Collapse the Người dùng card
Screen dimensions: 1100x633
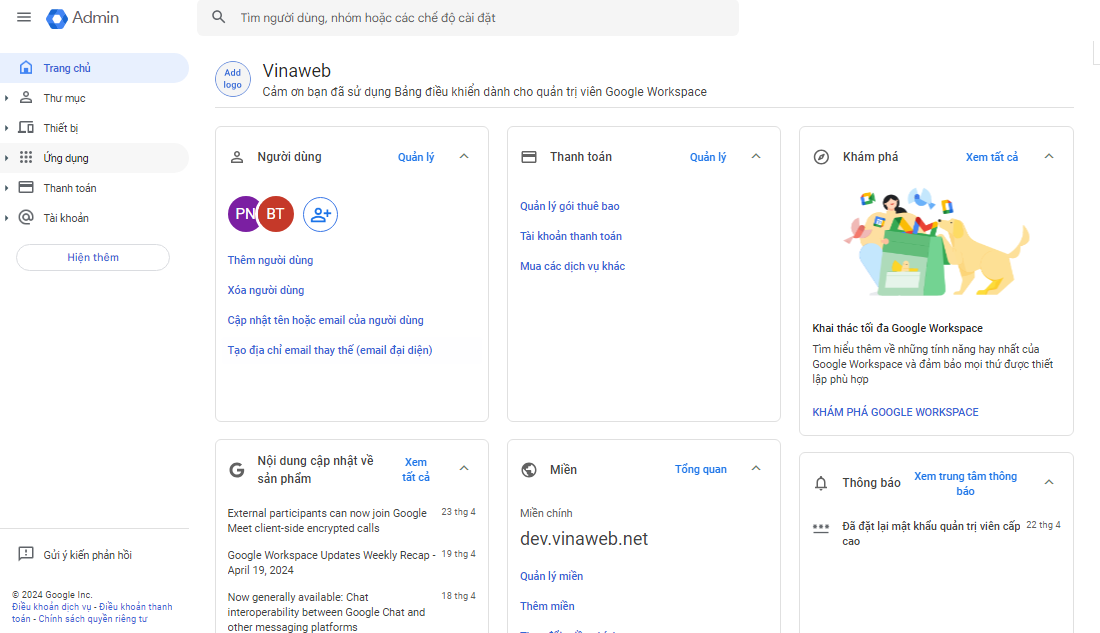point(464,157)
